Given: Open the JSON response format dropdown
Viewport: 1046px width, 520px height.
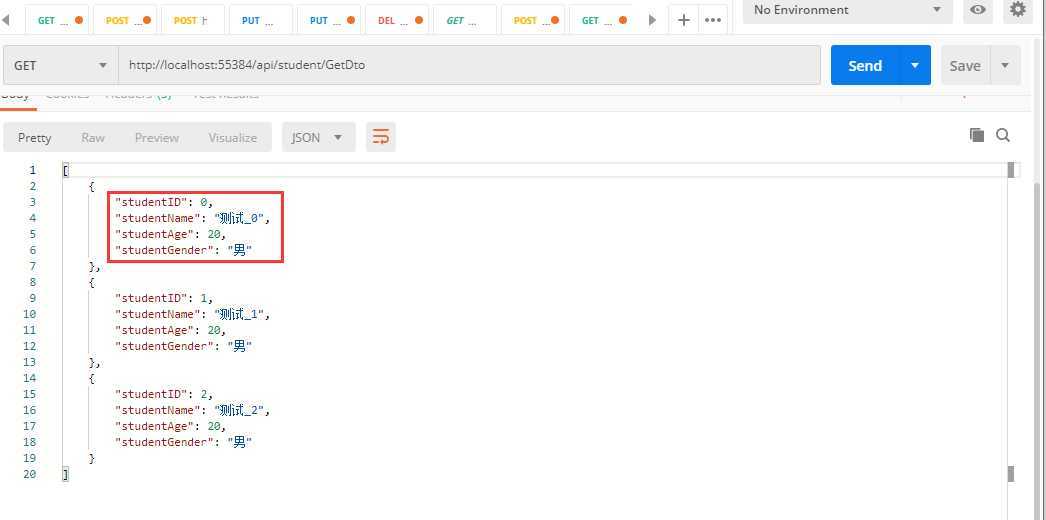Looking at the screenshot, I should click(318, 137).
